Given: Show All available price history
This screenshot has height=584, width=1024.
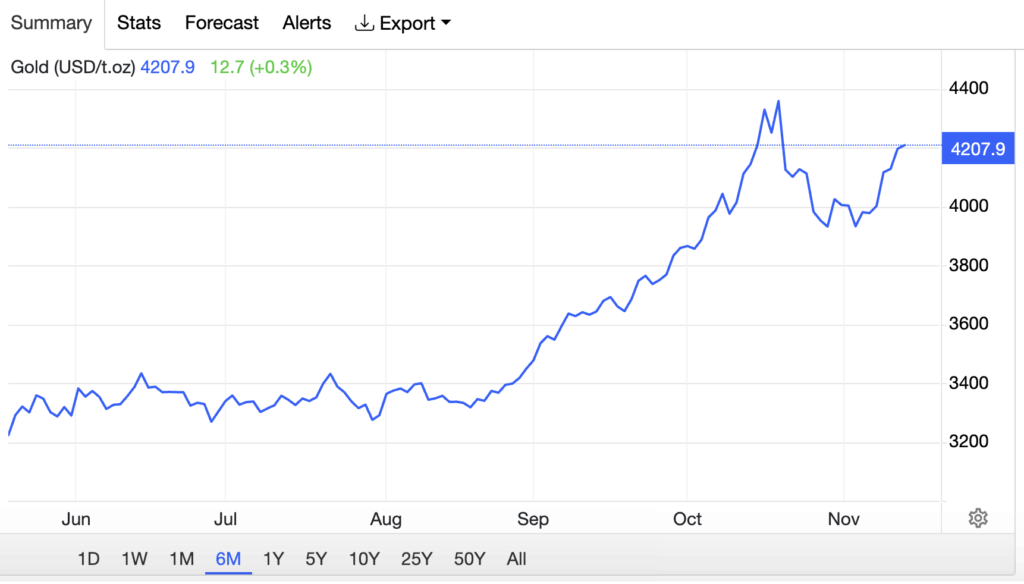Looking at the screenshot, I should click(x=516, y=559).
